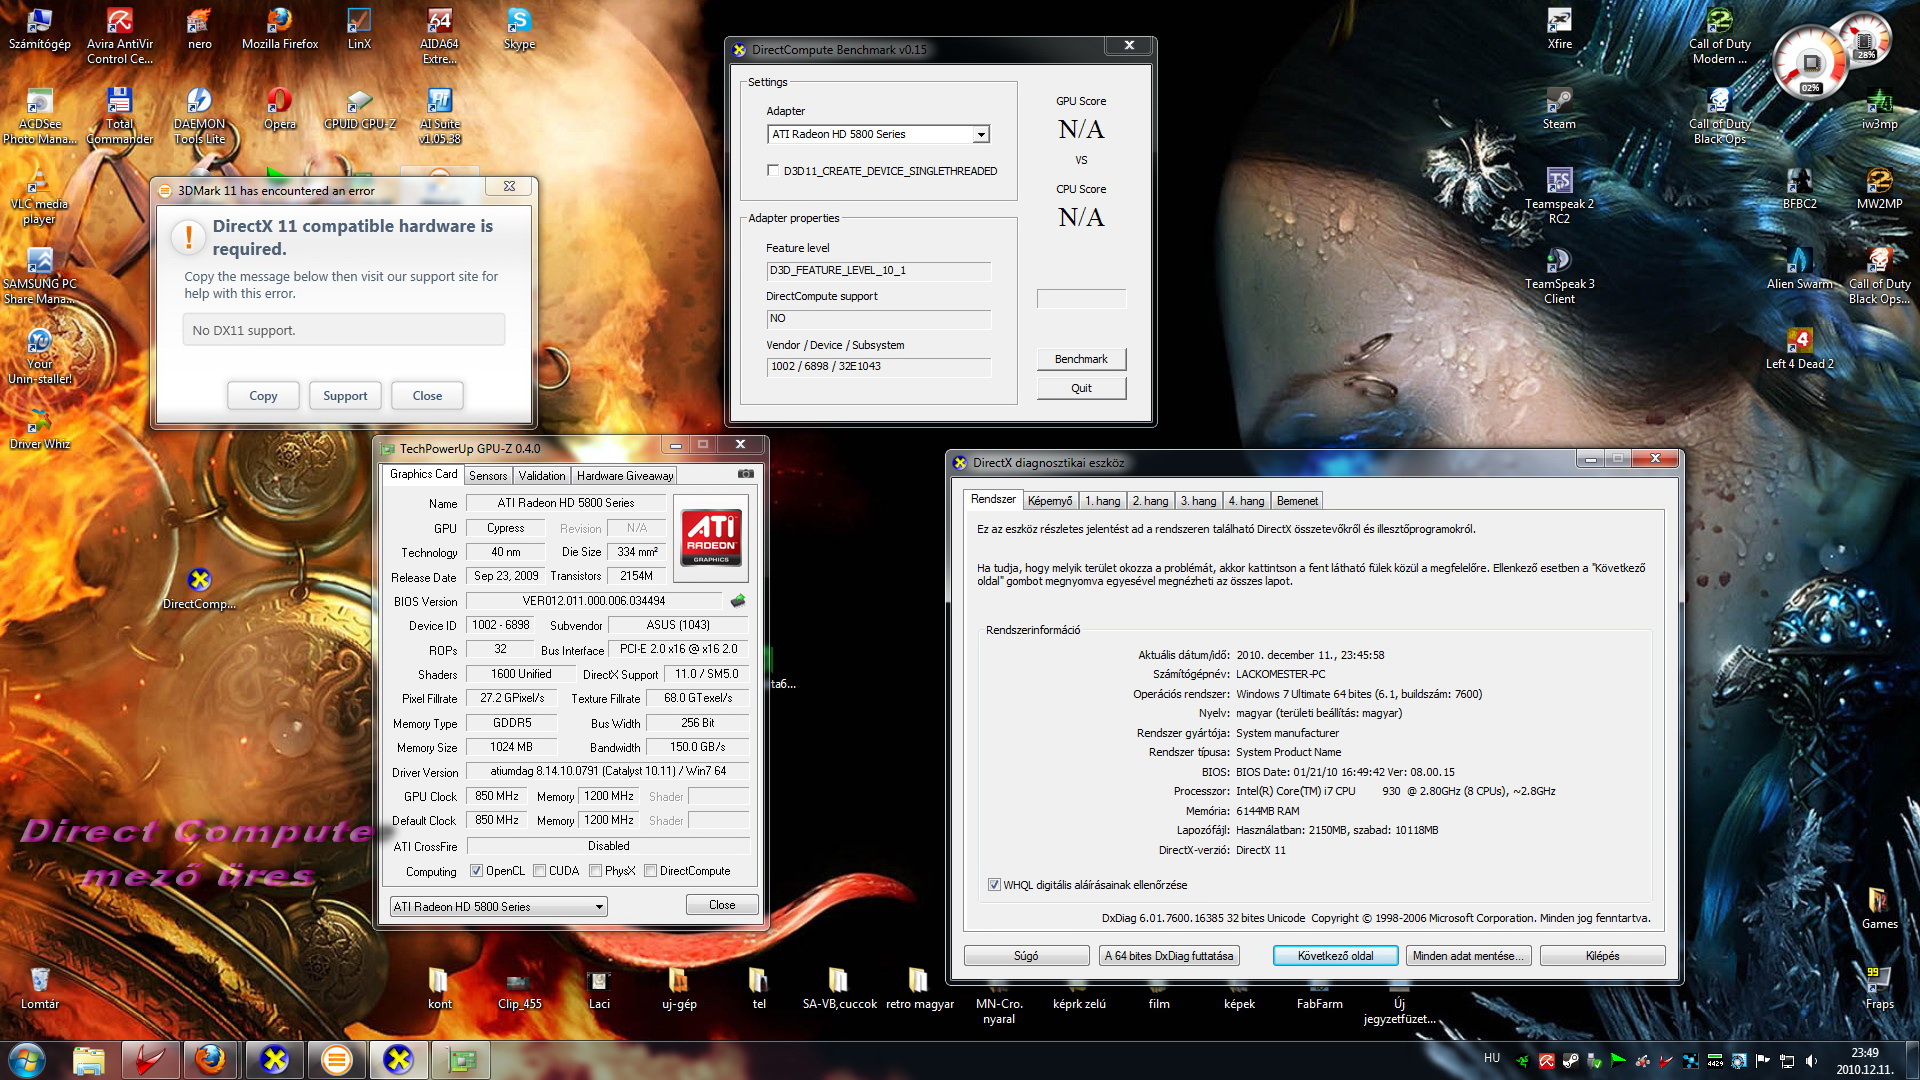Image resolution: width=1920 pixels, height=1080 pixels.
Task: Launch Left 4 Dead 2 shortcut
Action: tap(1799, 348)
